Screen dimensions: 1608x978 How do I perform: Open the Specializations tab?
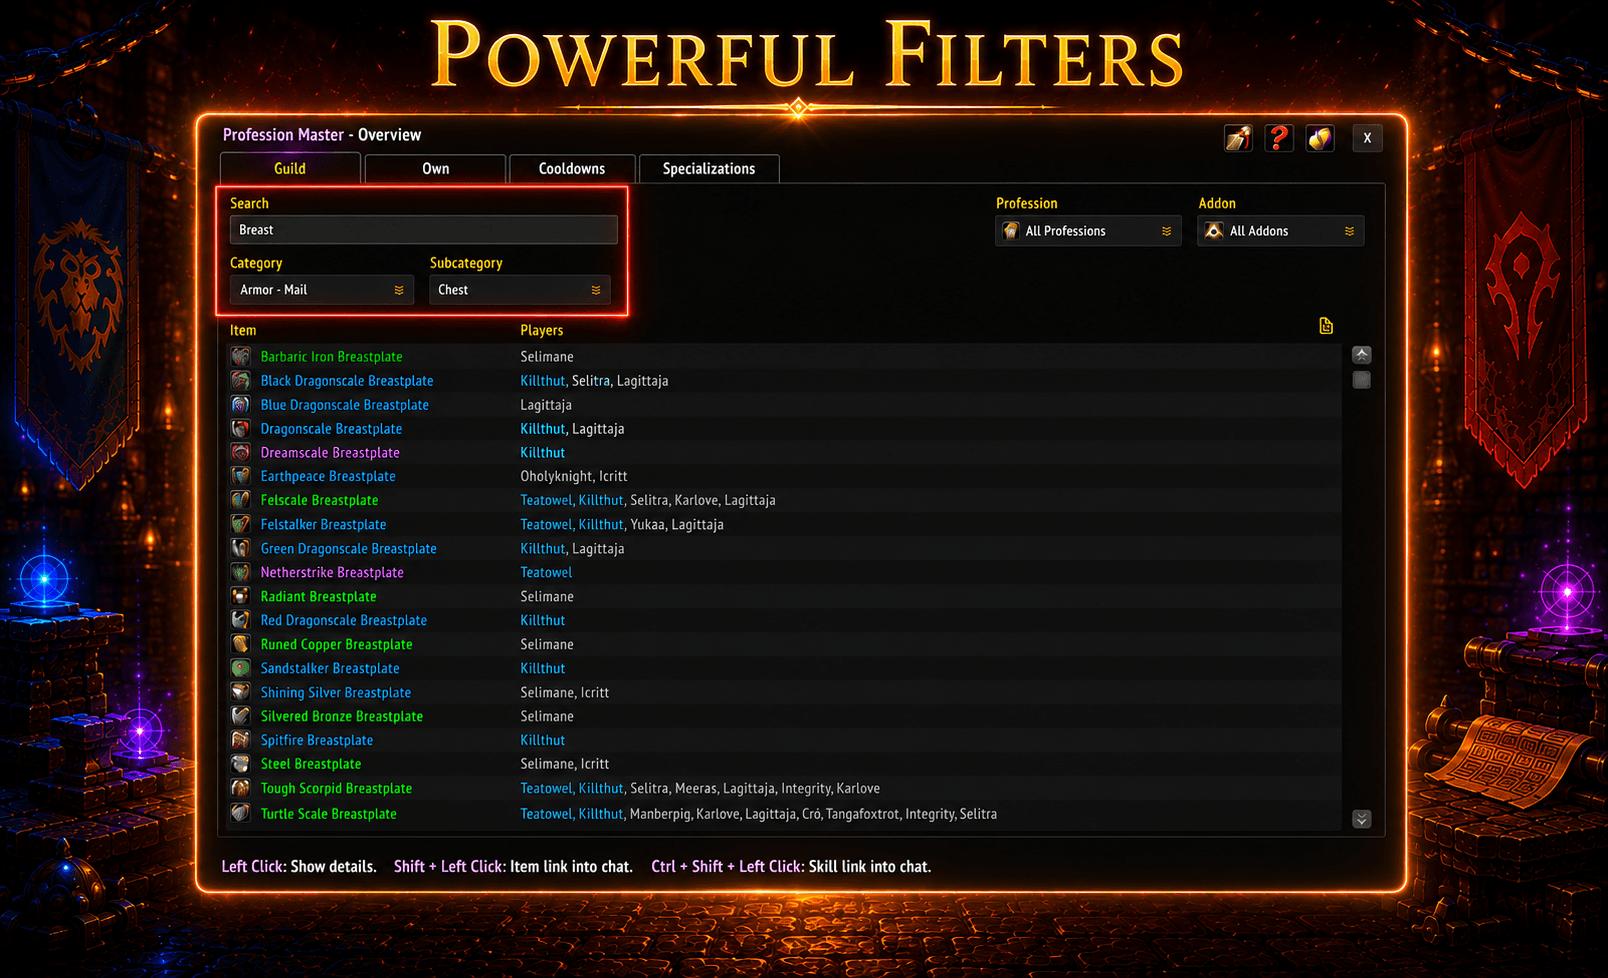pyautogui.click(x=709, y=168)
